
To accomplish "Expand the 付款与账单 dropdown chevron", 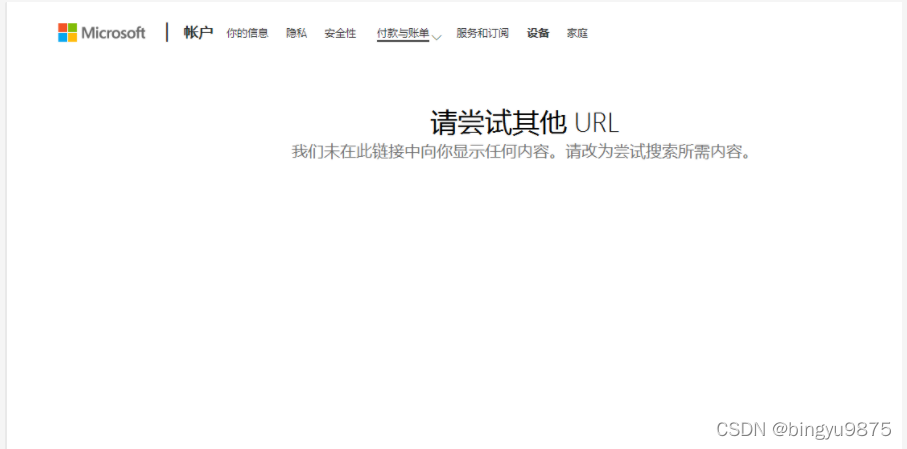I will 437,38.
